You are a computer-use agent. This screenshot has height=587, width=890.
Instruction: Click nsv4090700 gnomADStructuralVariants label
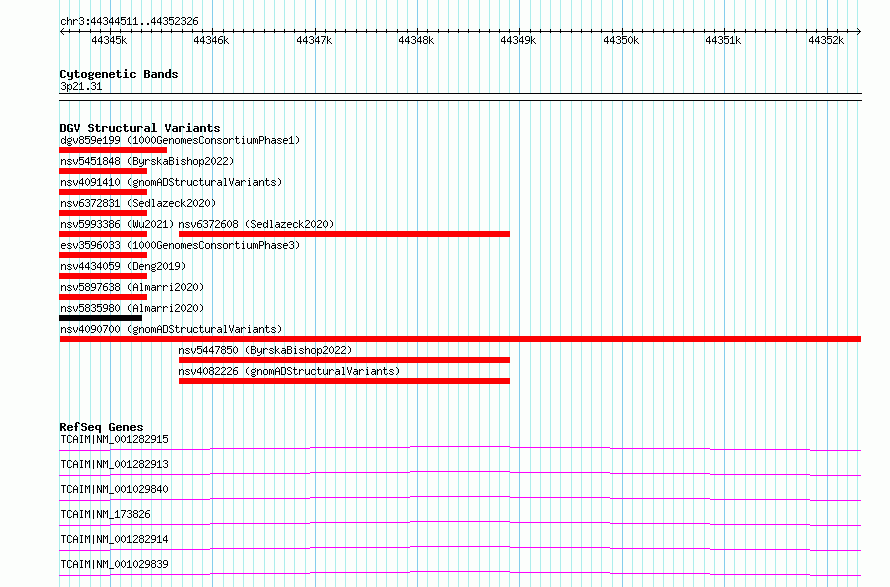171,329
